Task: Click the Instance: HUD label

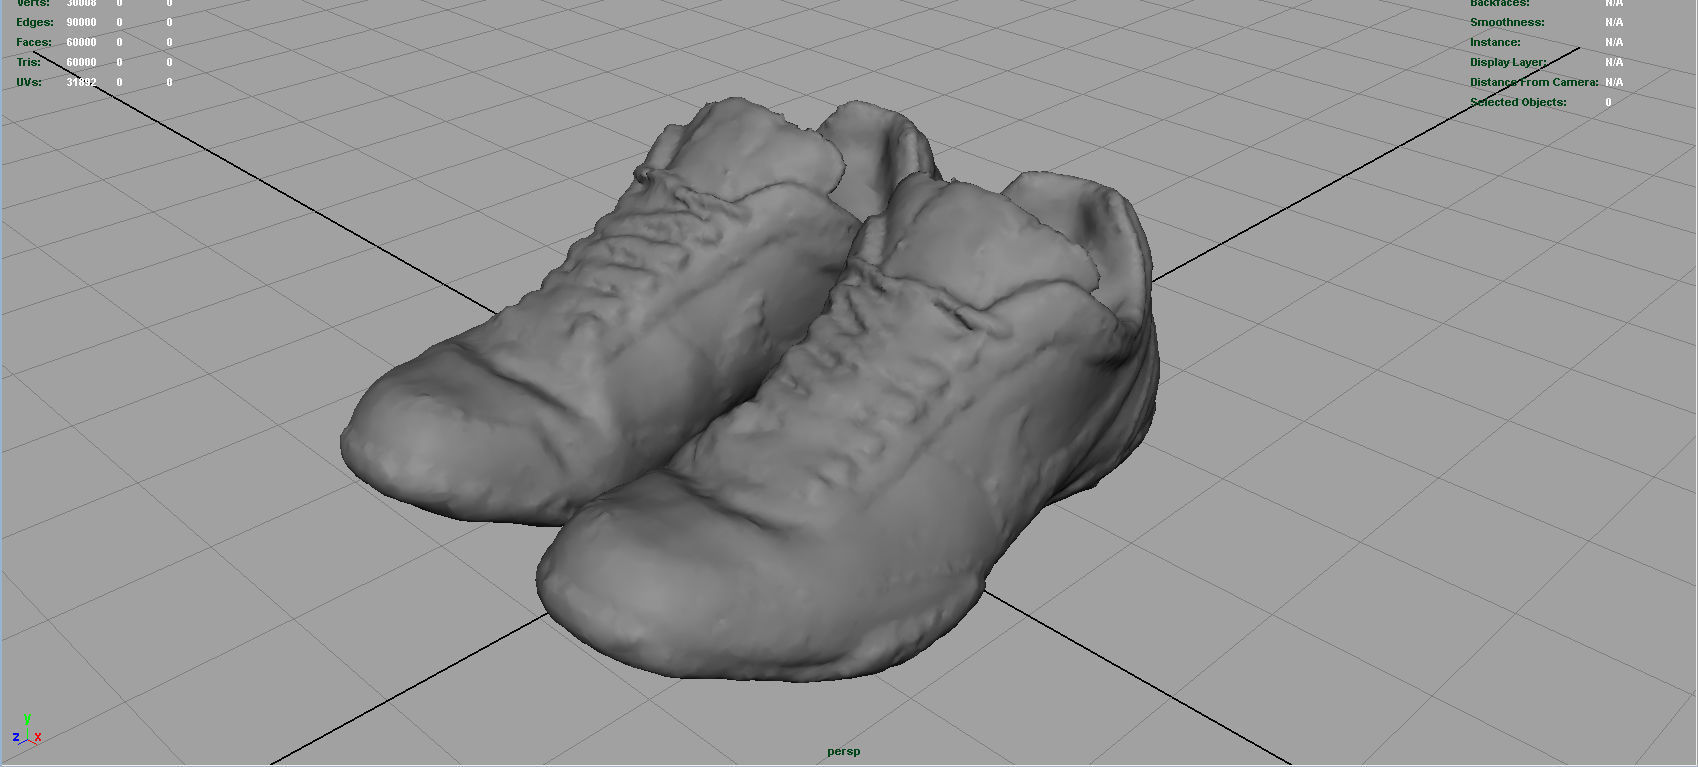Action: pyautogui.click(x=1495, y=42)
